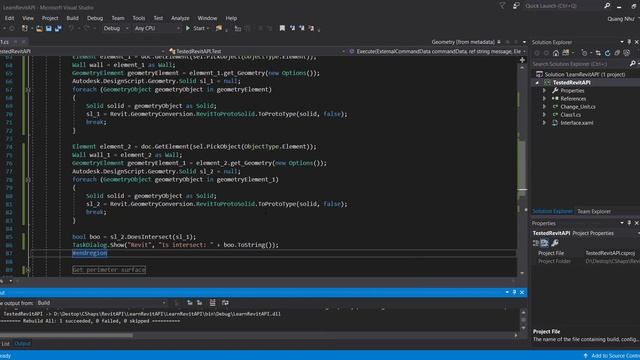Click Show All Files icon in Solution Explorer

pyautogui.click(x=627, y=53)
